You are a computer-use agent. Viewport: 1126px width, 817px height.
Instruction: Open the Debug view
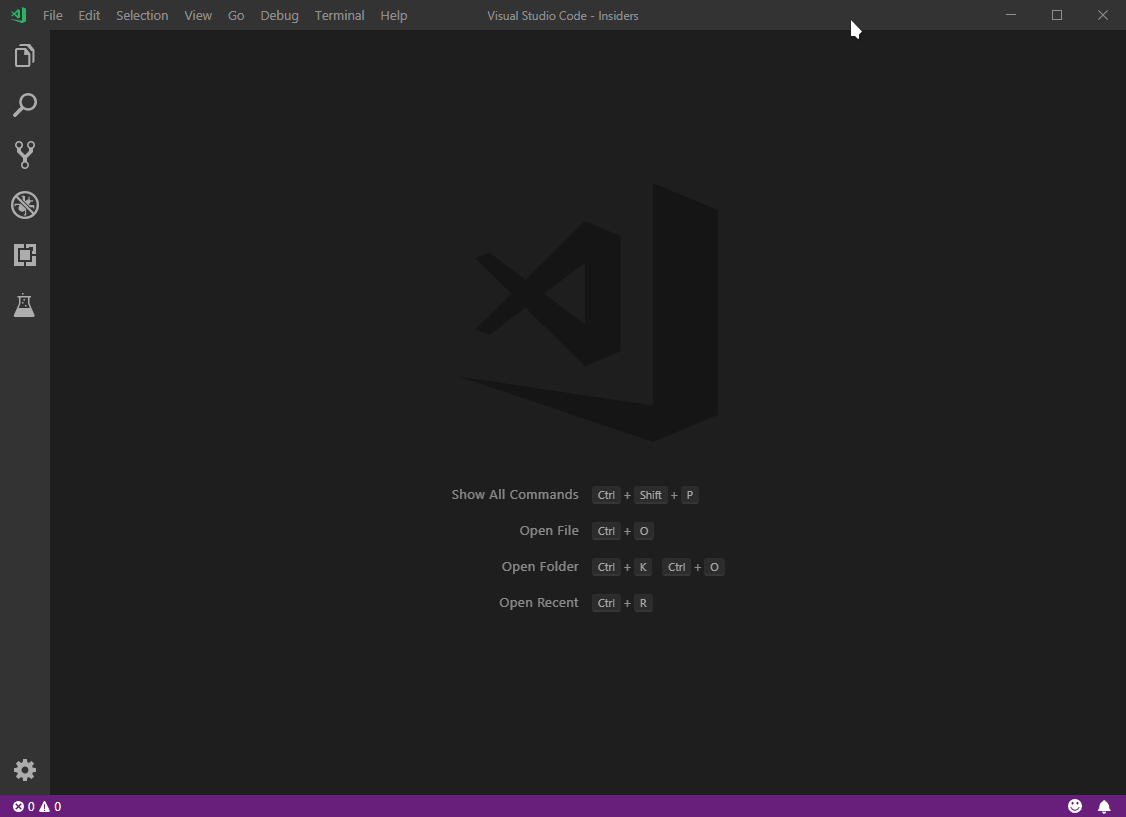tap(24, 205)
